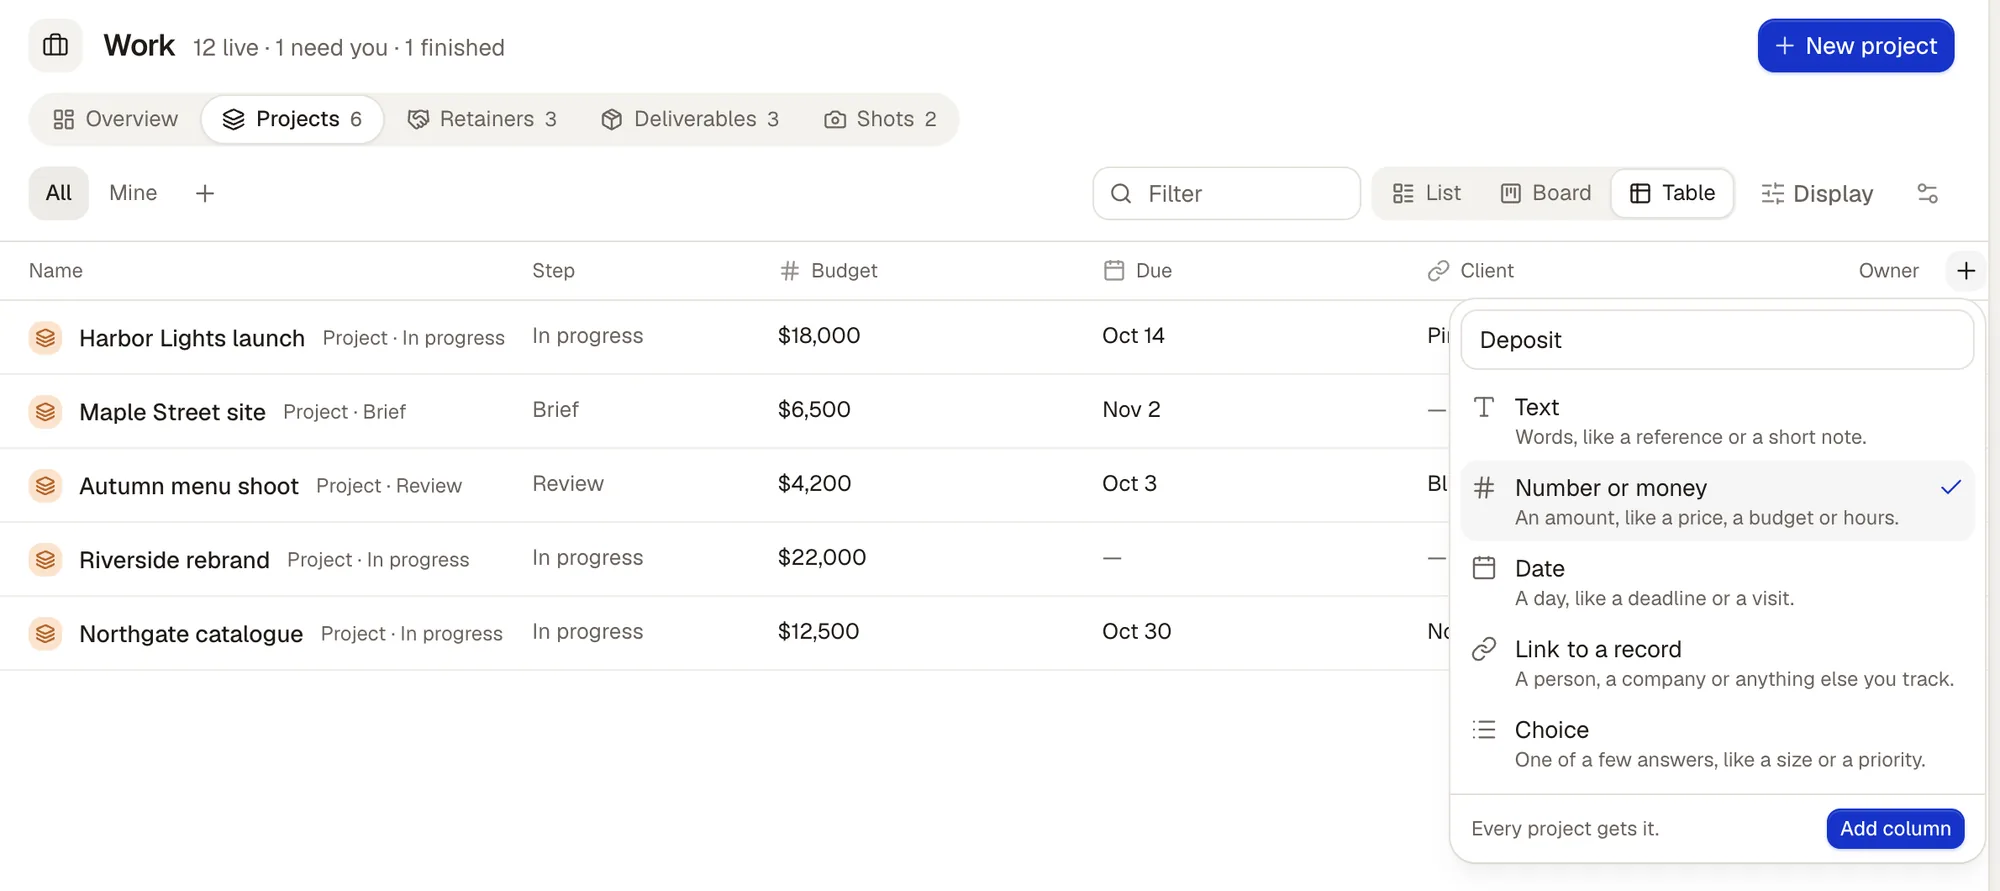
Task: Choose the Text column type
Action: pos(1717,421)
